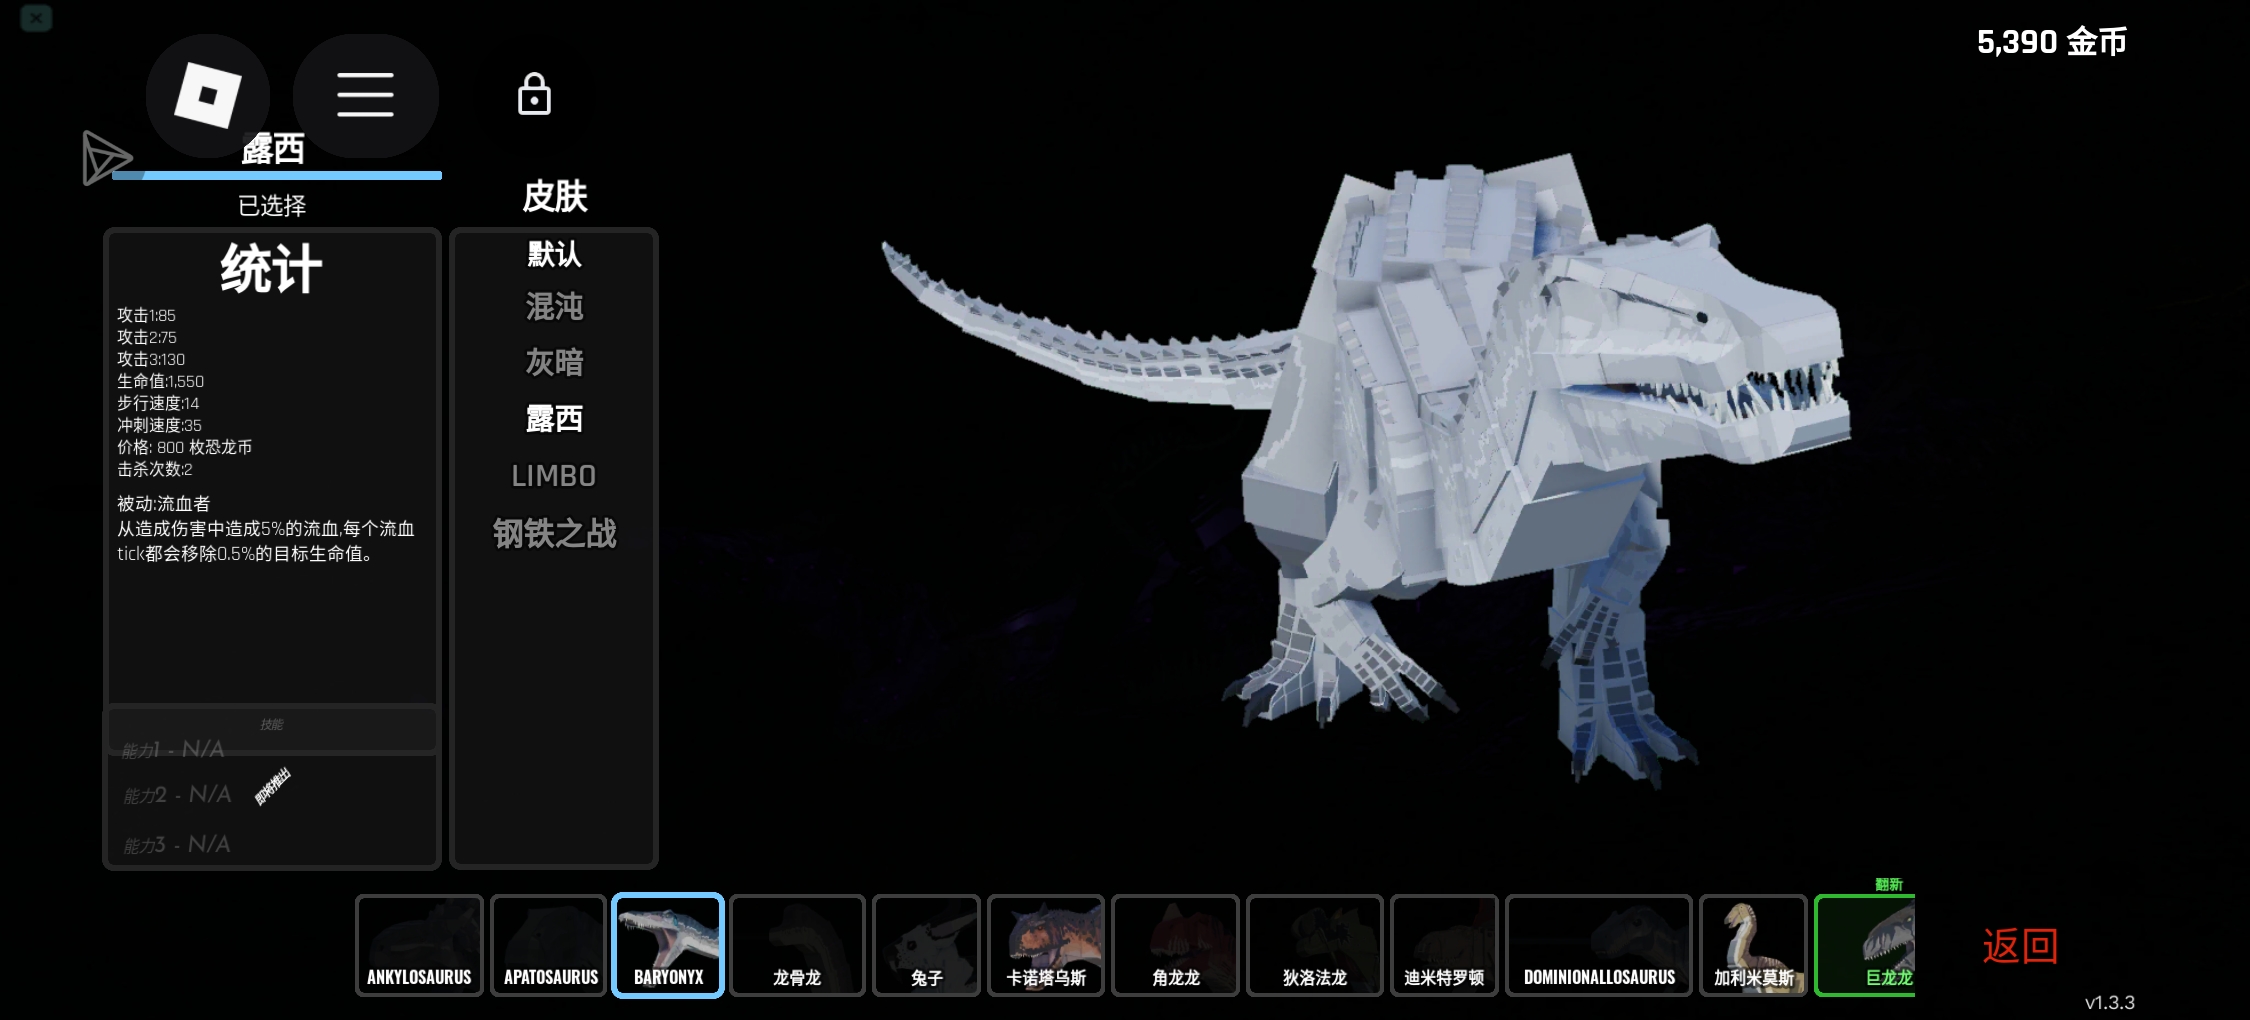Image resolution: width=2250 pixels, height=1020 pixels.
Task: Click the 攻击1:85 stat line
Action: [x=146, y=315]
